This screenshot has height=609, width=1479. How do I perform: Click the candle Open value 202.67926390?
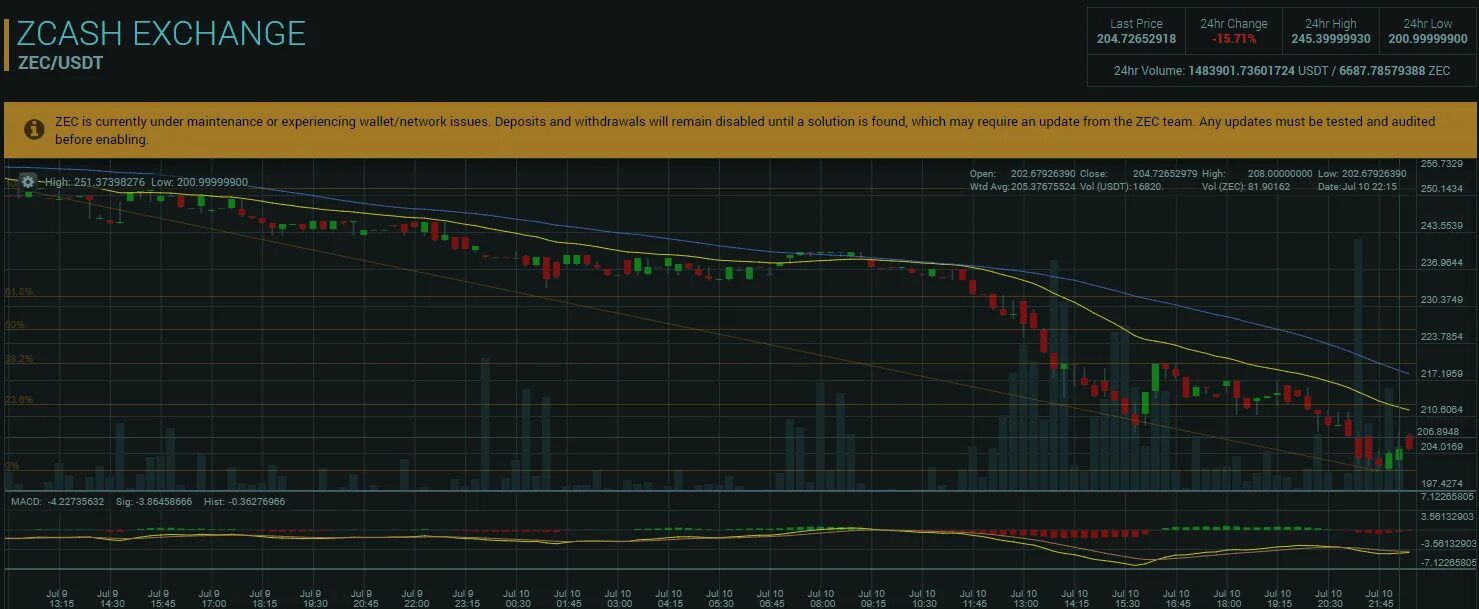point(1043,174)
